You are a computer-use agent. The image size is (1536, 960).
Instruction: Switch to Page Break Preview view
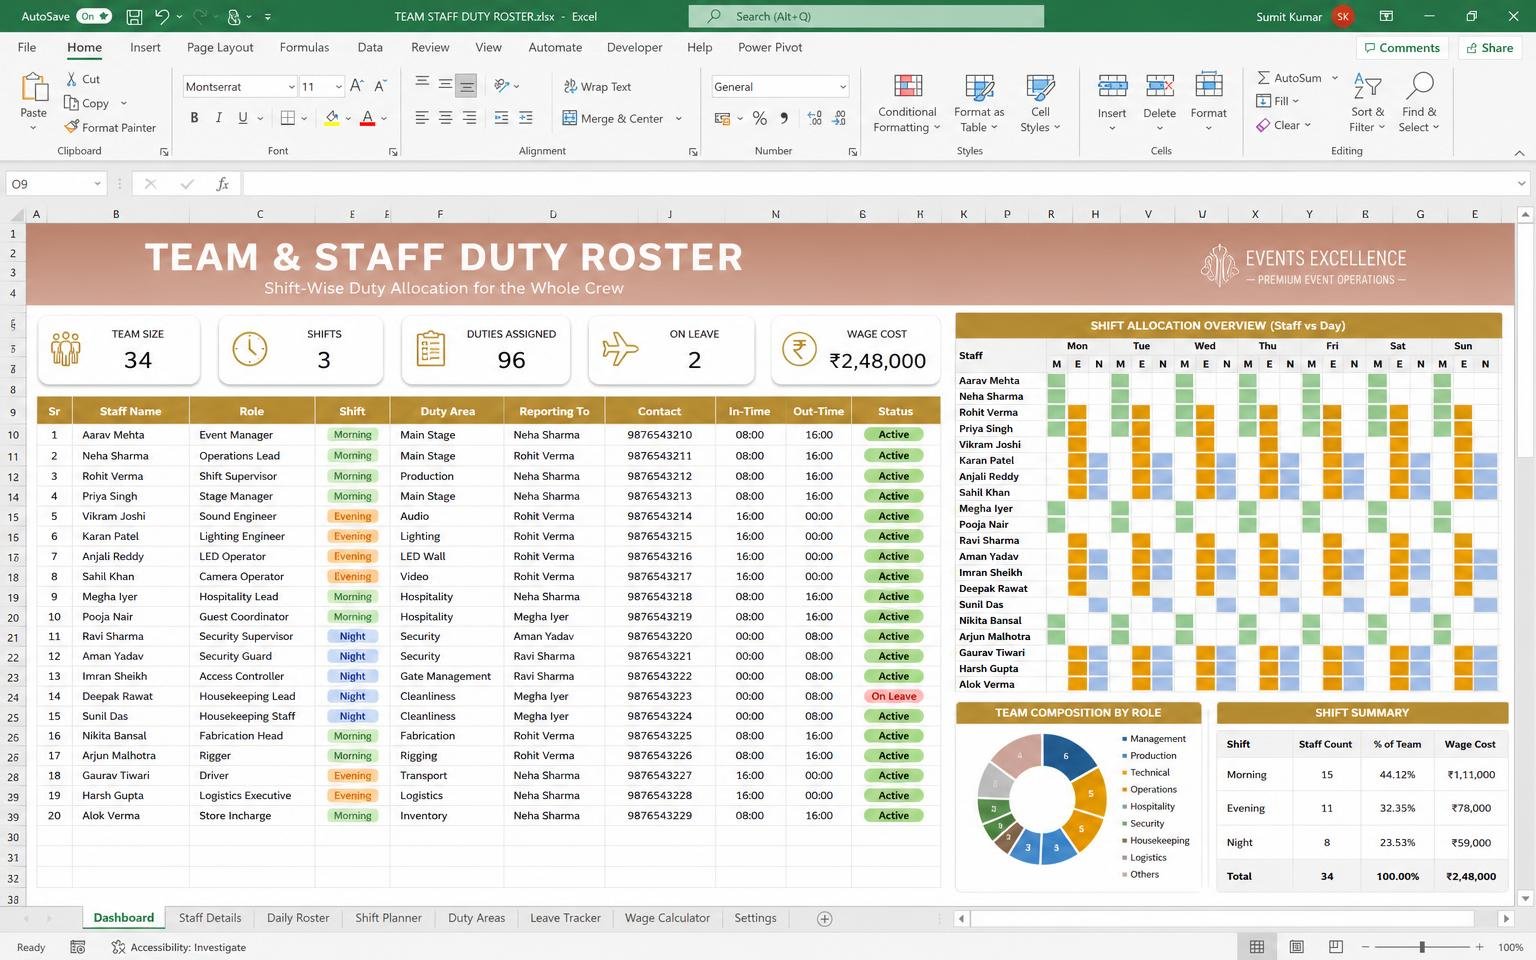pos(1335,946)
